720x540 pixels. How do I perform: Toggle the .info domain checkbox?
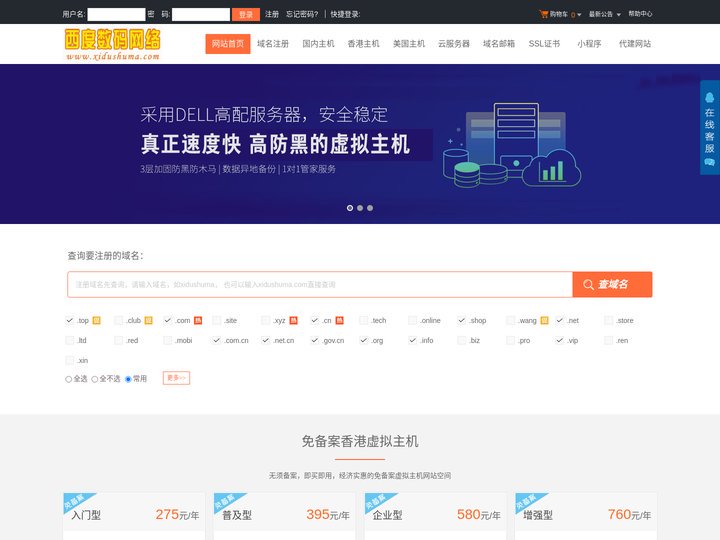(412, 340)
